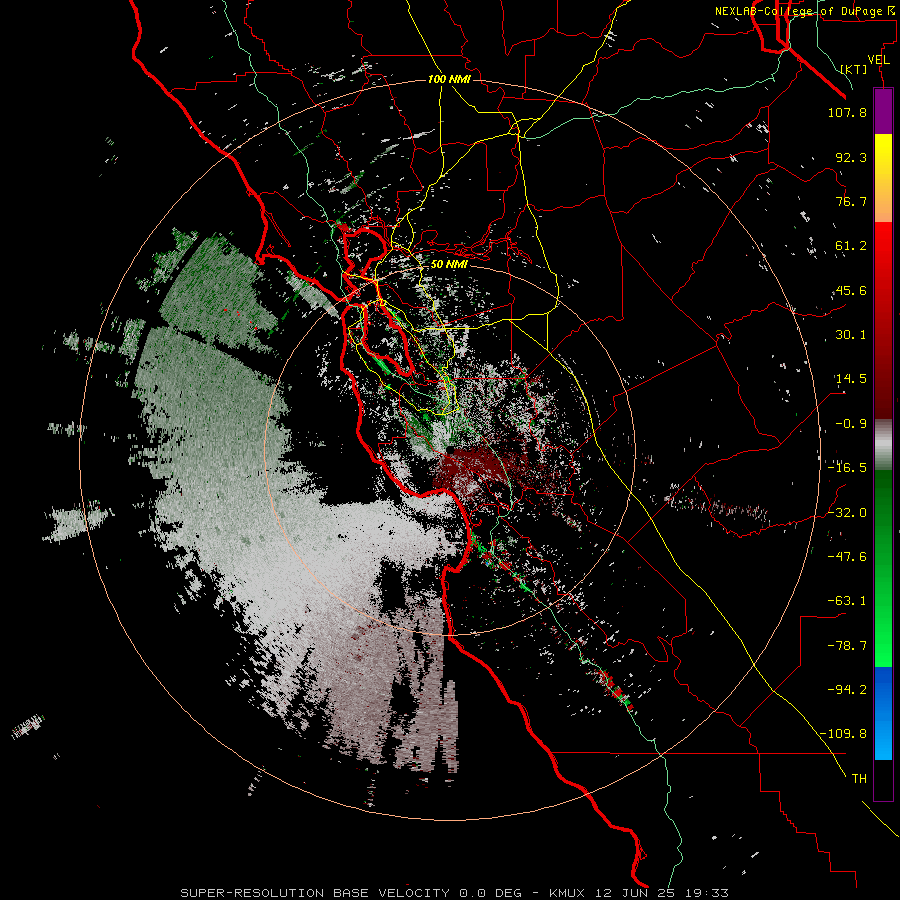Pick the yellow segment of velocity scale

point(883,178)
